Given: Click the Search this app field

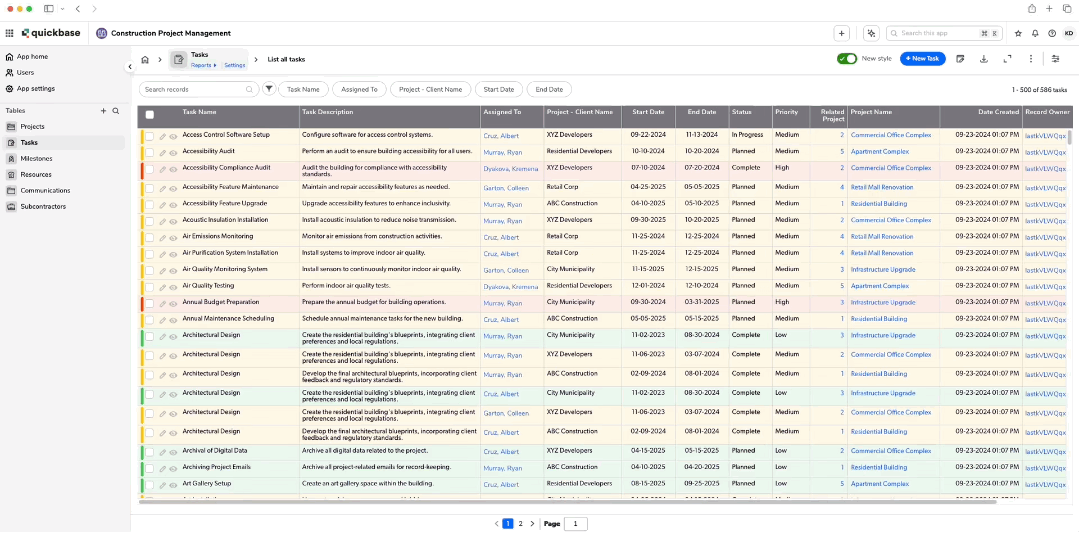Looking at the screenshot, I should tap(943, 33).
